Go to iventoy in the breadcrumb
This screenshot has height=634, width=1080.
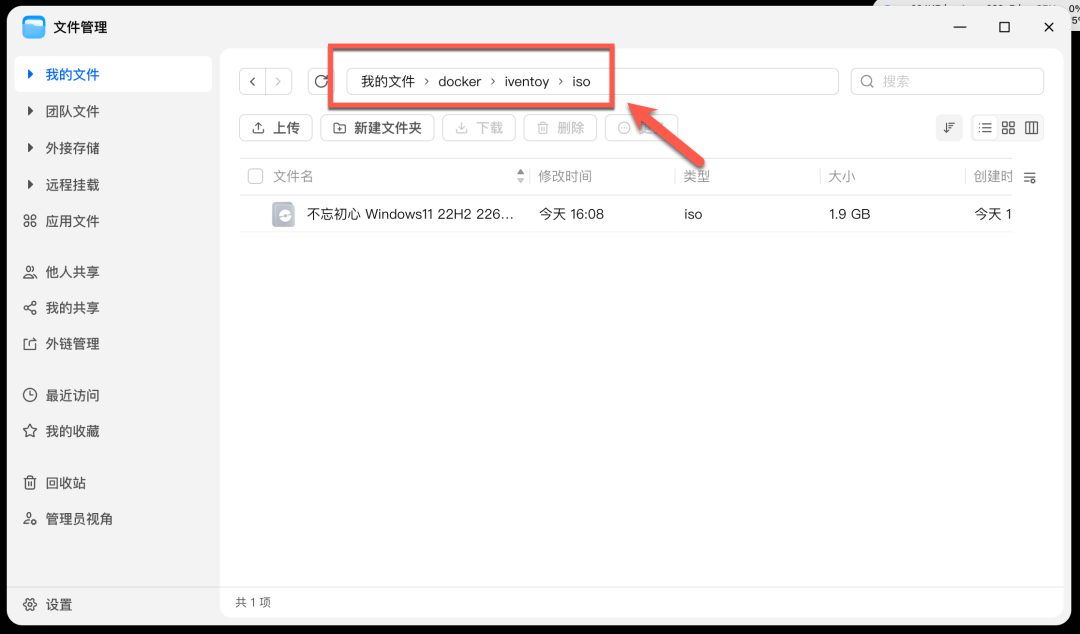[526, 81]
